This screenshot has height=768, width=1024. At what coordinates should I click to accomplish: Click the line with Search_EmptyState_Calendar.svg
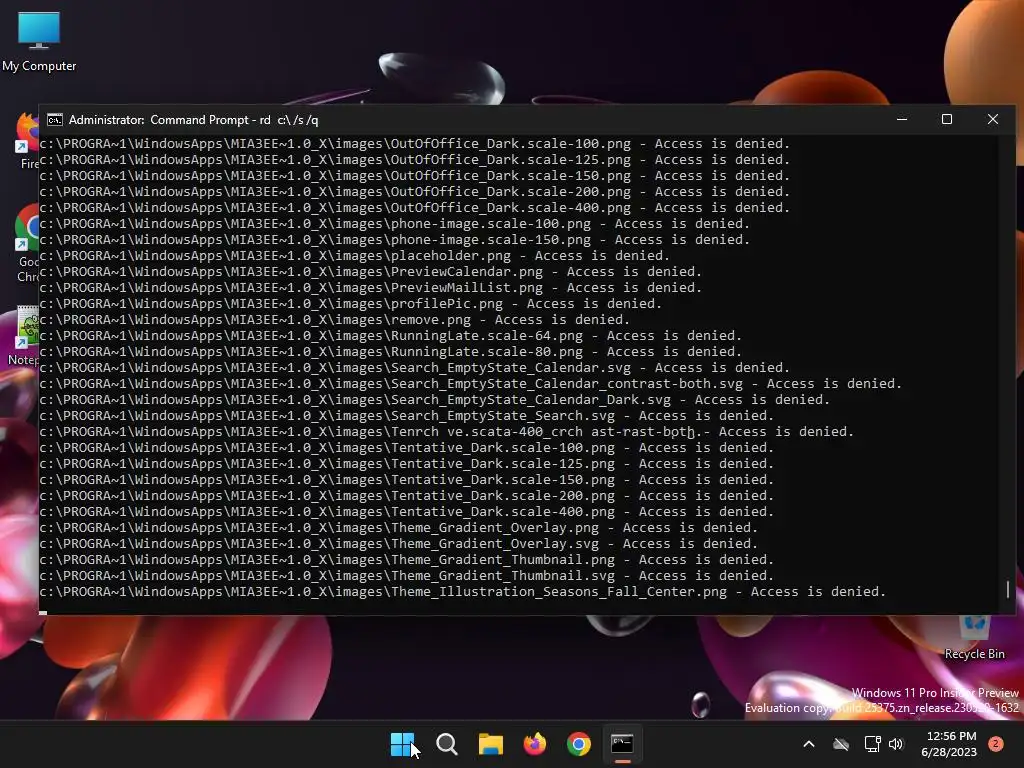(414, 368)
